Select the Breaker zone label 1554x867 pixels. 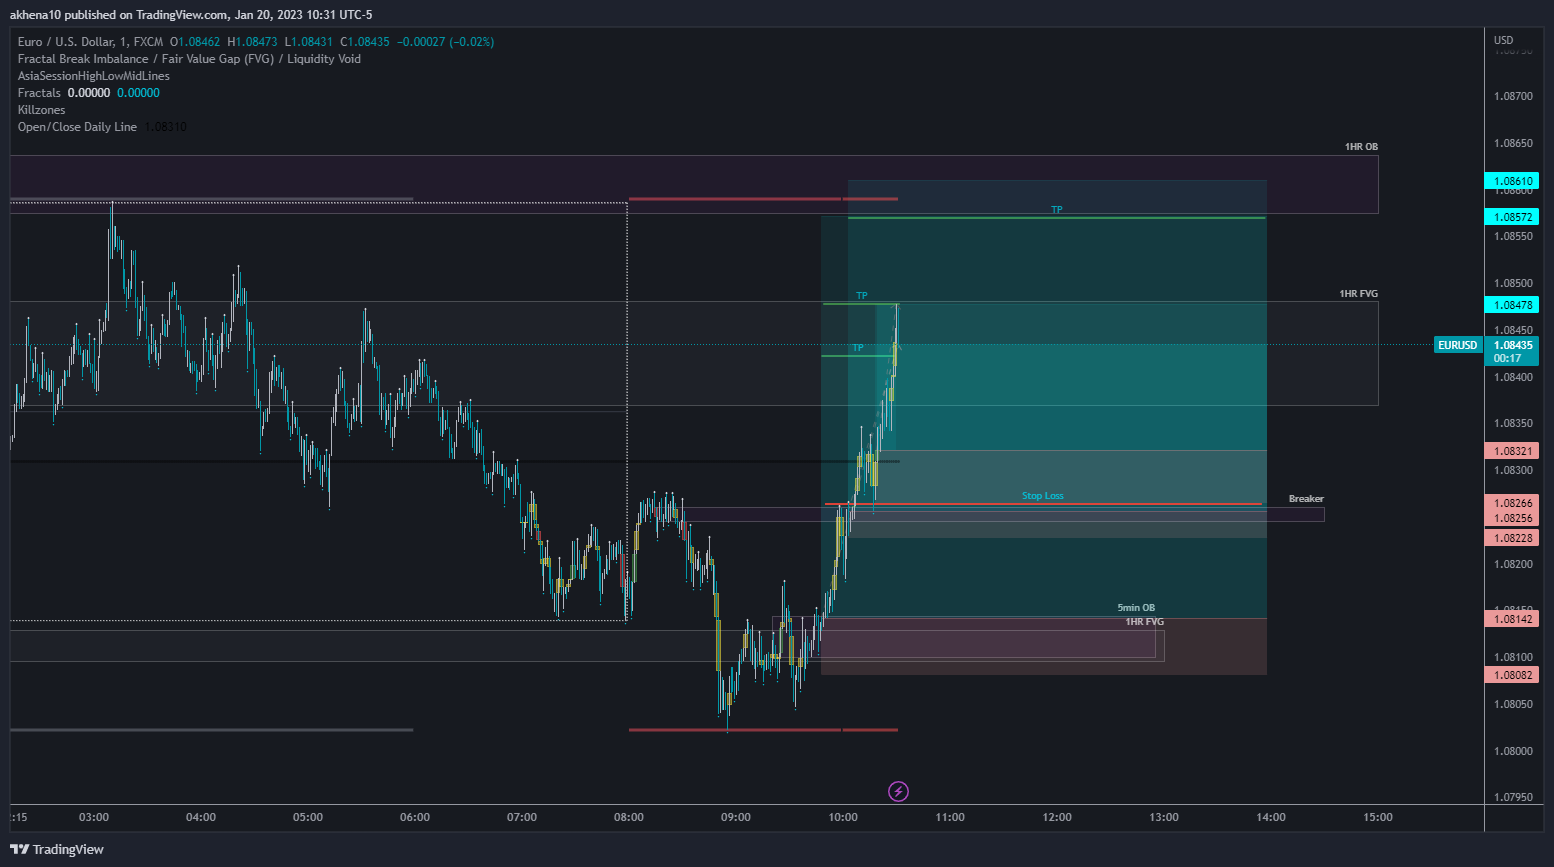(x=1306, y=499)
